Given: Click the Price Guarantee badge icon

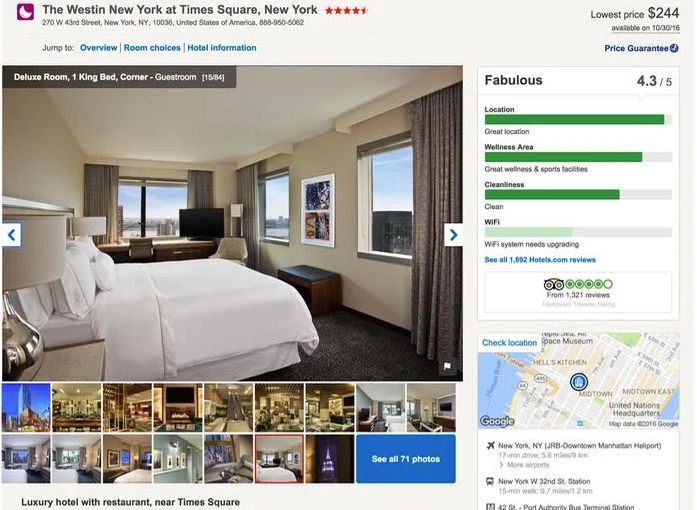Looking at the screenshot, I should (x=674, y=48).
